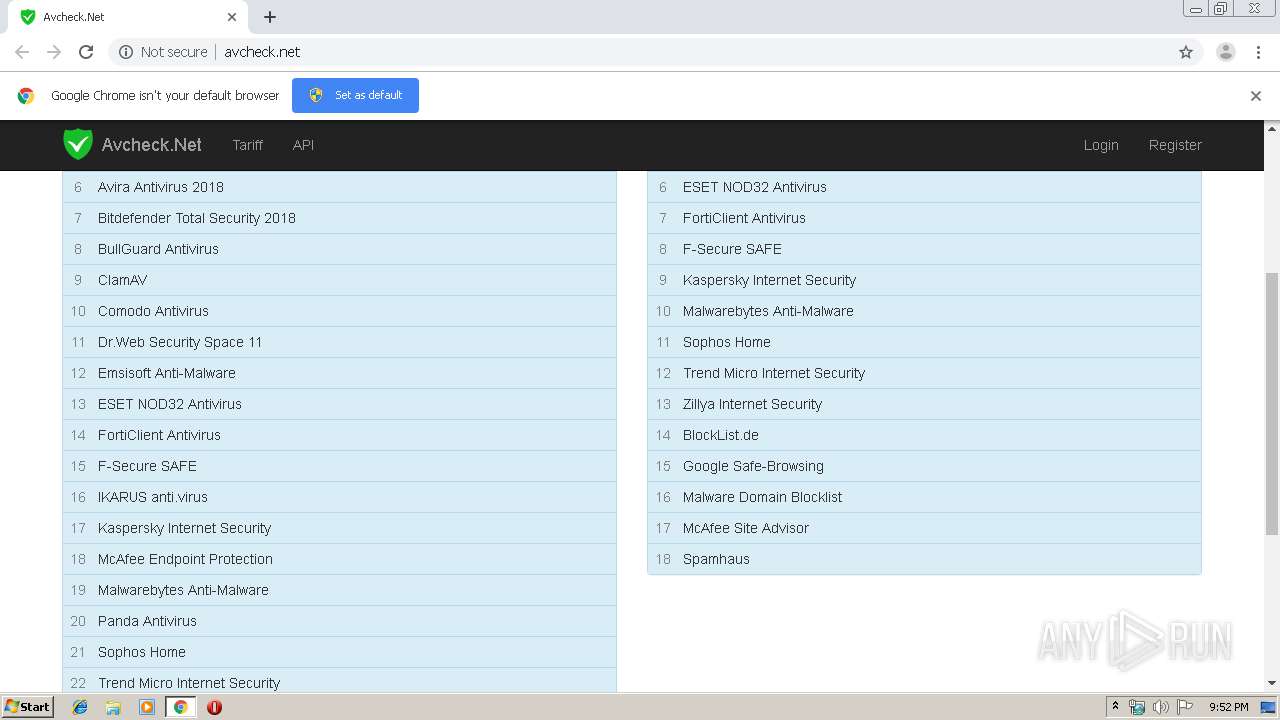Open the Chrome profile avatar
The height and width of the screenshot is (720, 1280).
(1226, 52)
